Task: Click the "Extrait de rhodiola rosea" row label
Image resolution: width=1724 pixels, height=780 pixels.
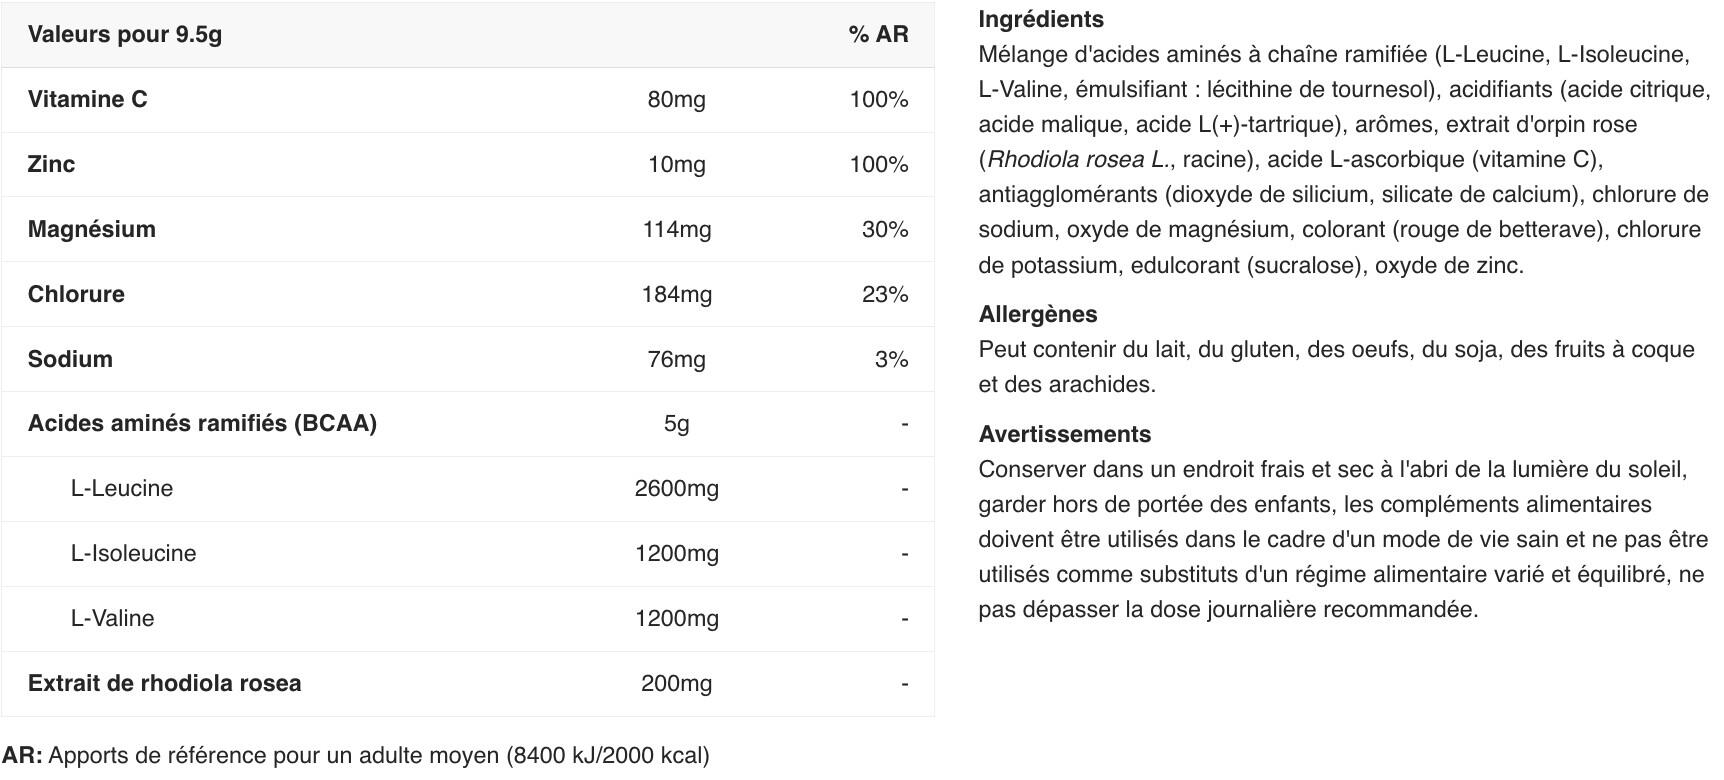Action: (x=164, y=683)
